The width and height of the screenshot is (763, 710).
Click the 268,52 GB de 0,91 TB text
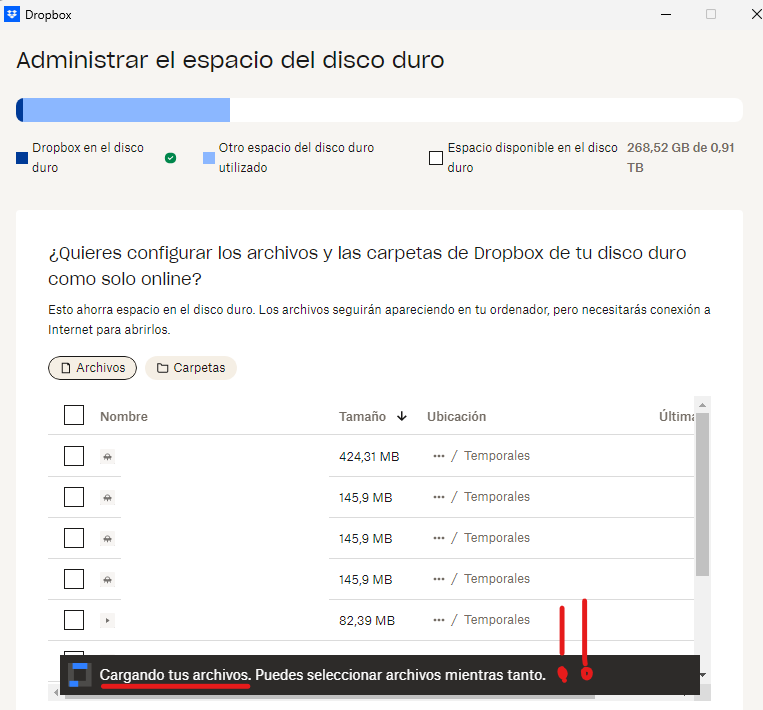(x=680, y=158)
